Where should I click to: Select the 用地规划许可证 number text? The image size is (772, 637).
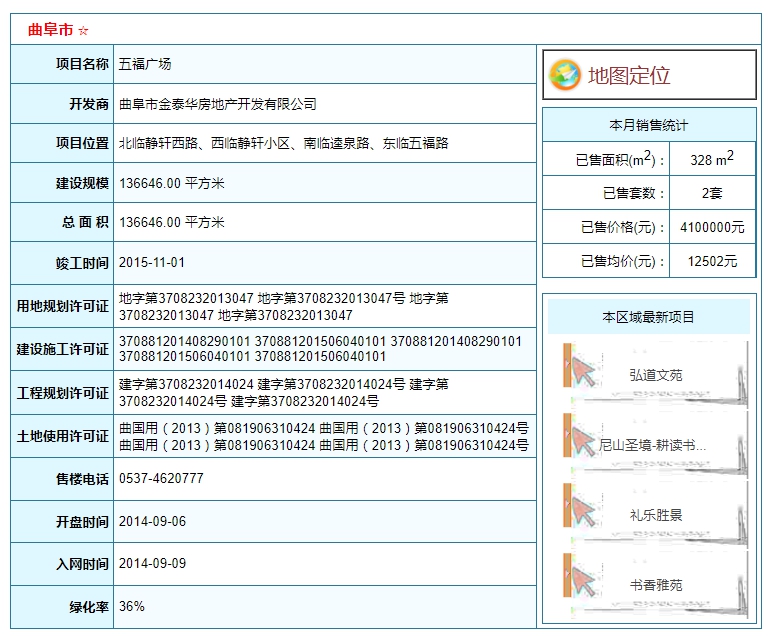(x=284, y=306)
